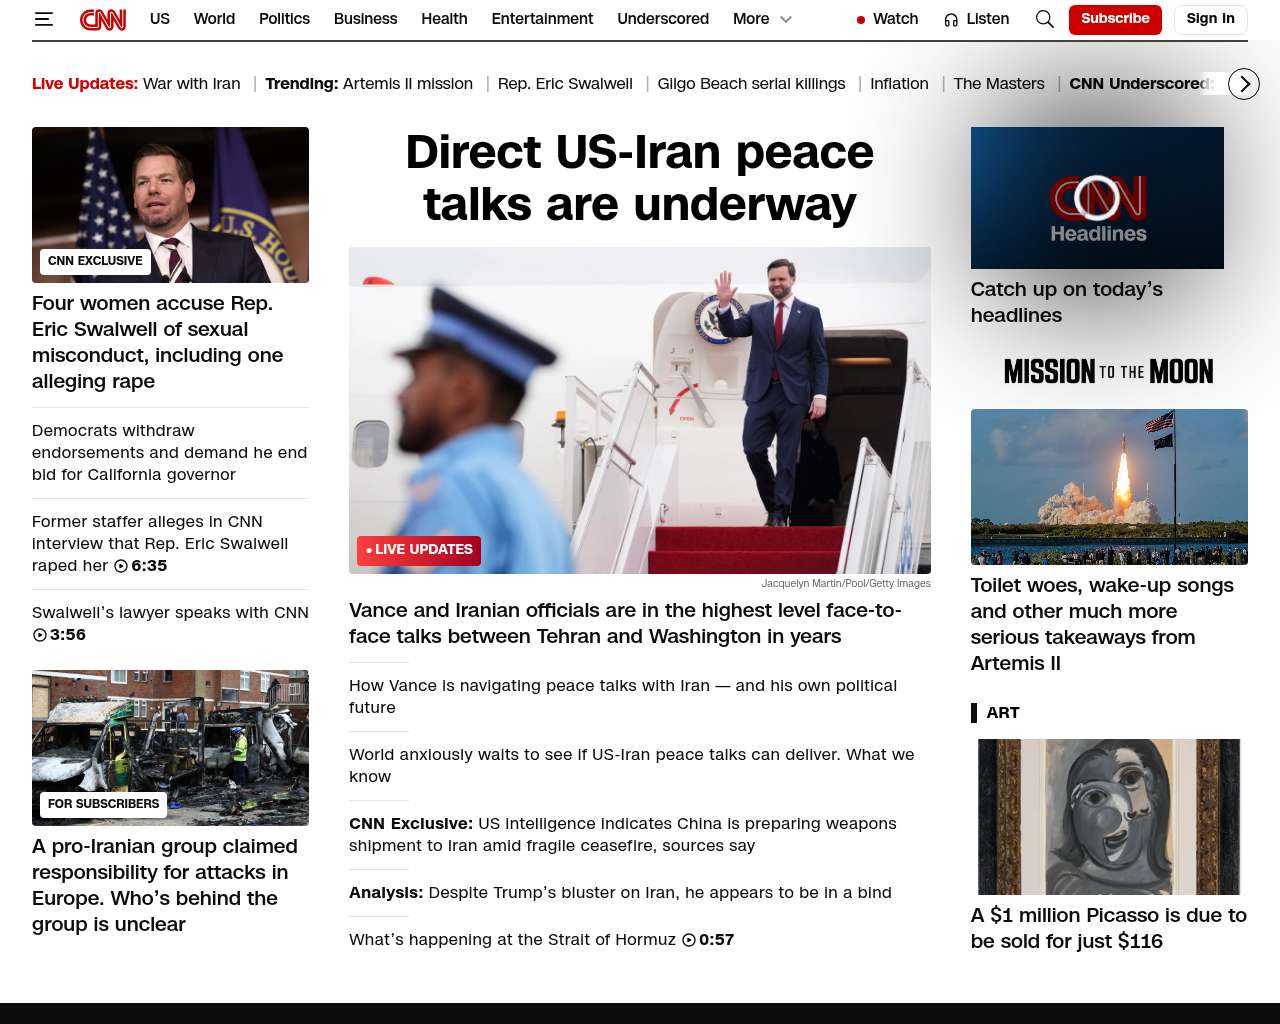The width and height of the screenshot is (1280, 1024).
Task: Click the Subscribe button
Action: point(1114,19)
